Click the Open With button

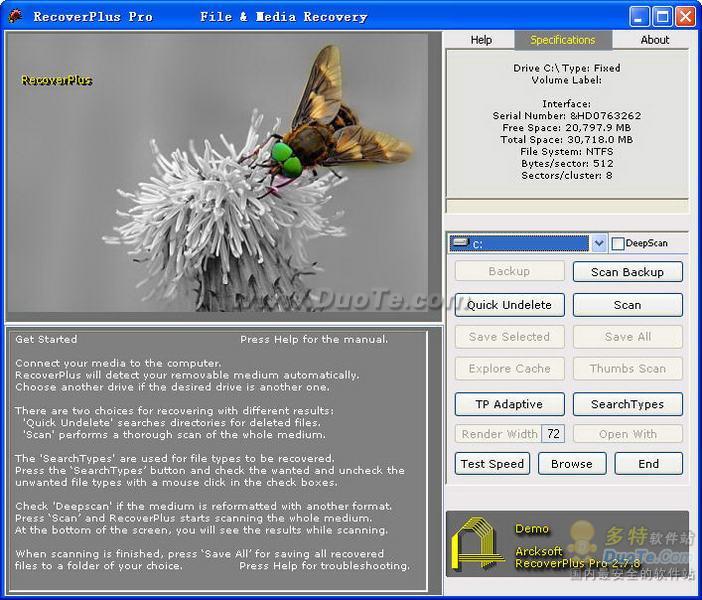(627, 434)
